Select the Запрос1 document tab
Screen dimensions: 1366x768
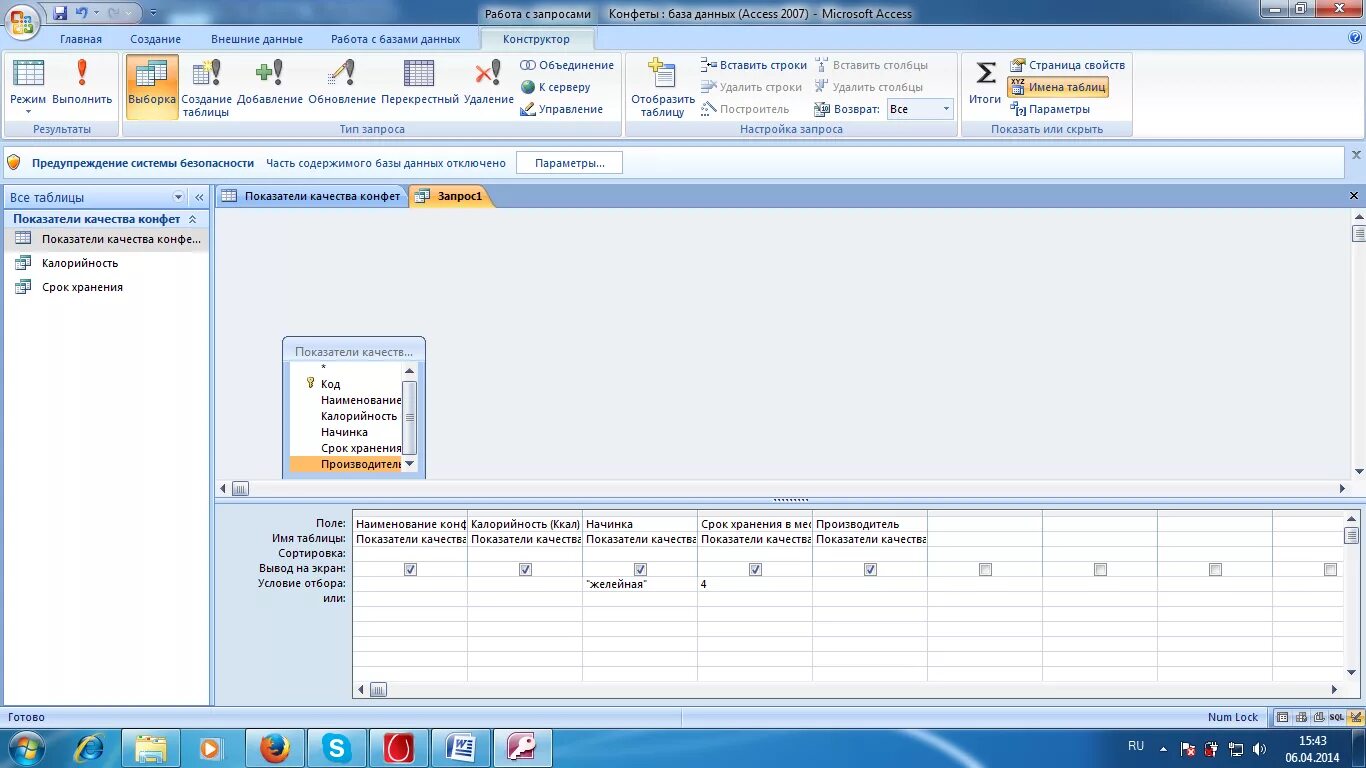(x=451, y=196)
